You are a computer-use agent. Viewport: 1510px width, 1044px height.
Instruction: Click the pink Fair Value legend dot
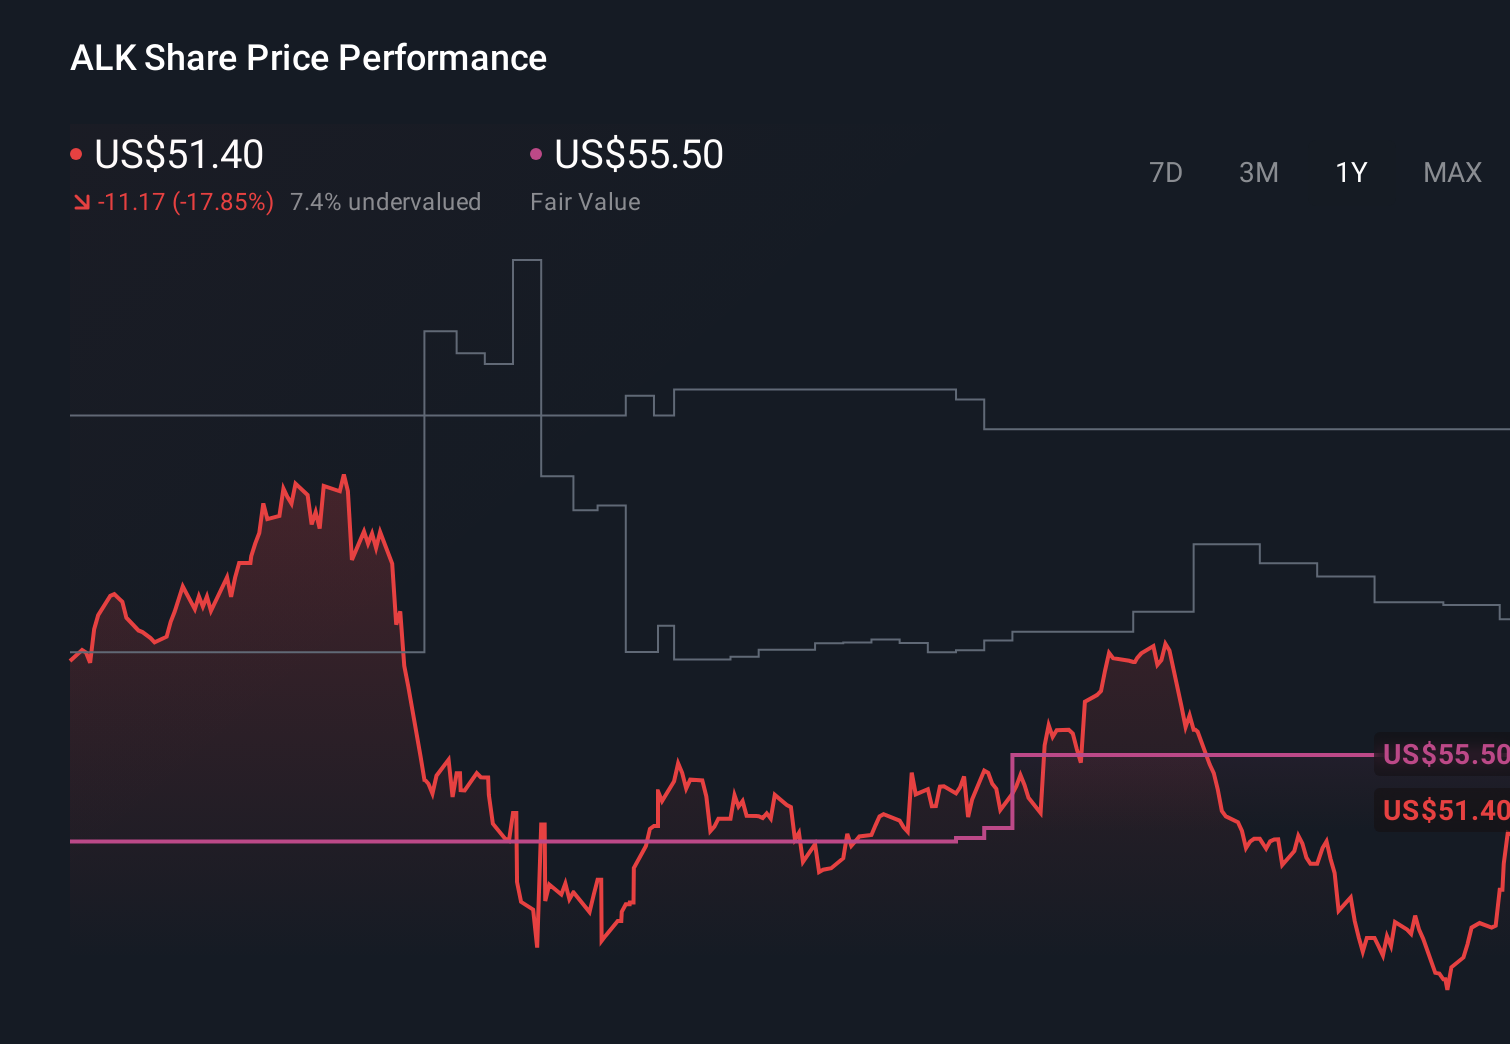coord(537,152)
